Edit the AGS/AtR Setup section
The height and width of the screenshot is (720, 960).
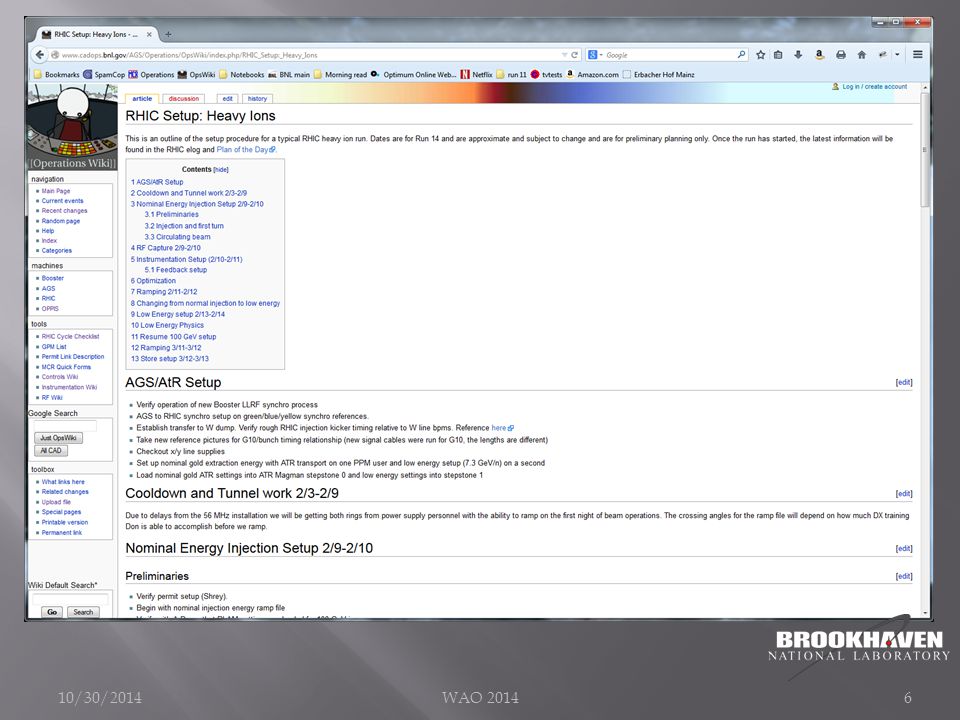[904, 382]
